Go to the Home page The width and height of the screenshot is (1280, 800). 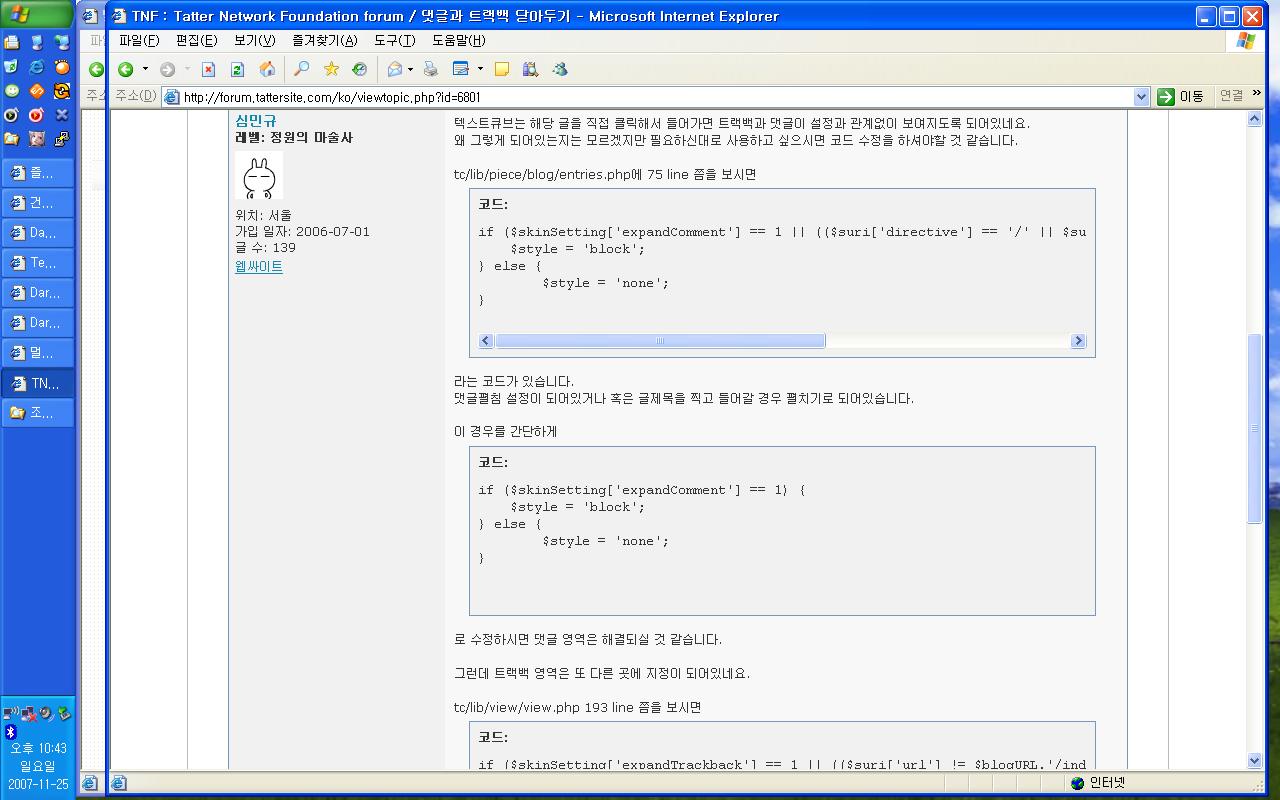point(267,69)
